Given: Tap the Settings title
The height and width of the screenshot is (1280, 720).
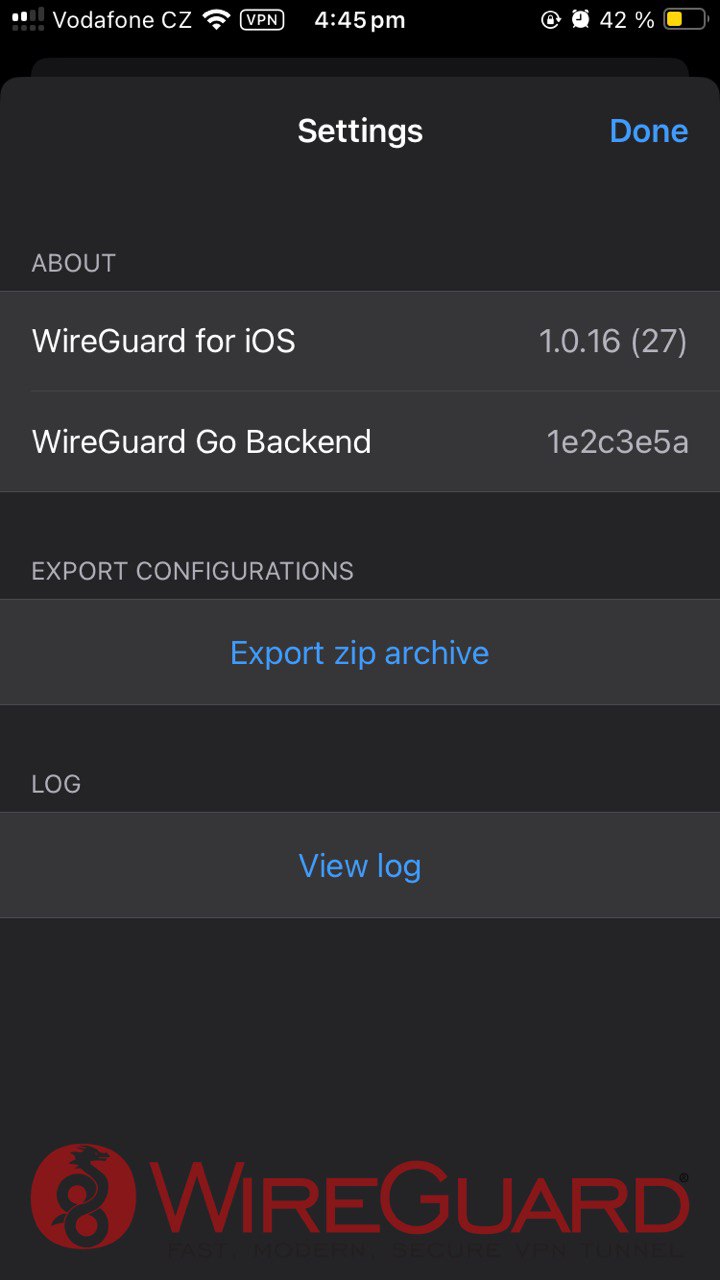Looking at the screenshot, I should [360, 131].
